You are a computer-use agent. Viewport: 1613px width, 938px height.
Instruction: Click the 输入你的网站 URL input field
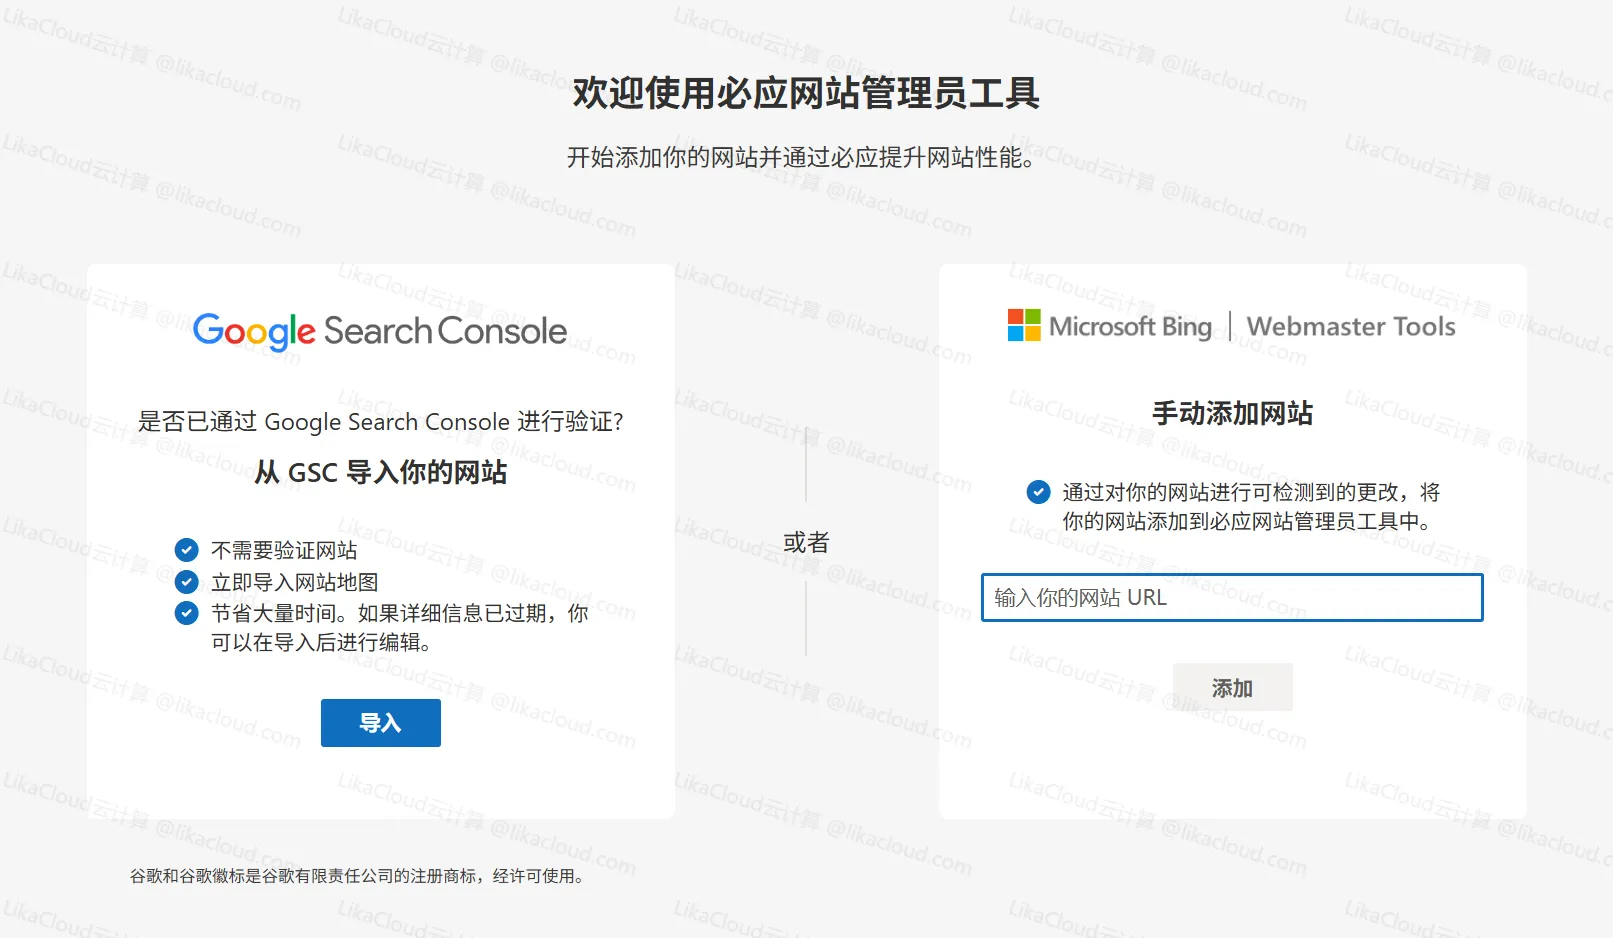pos(1232,597)
